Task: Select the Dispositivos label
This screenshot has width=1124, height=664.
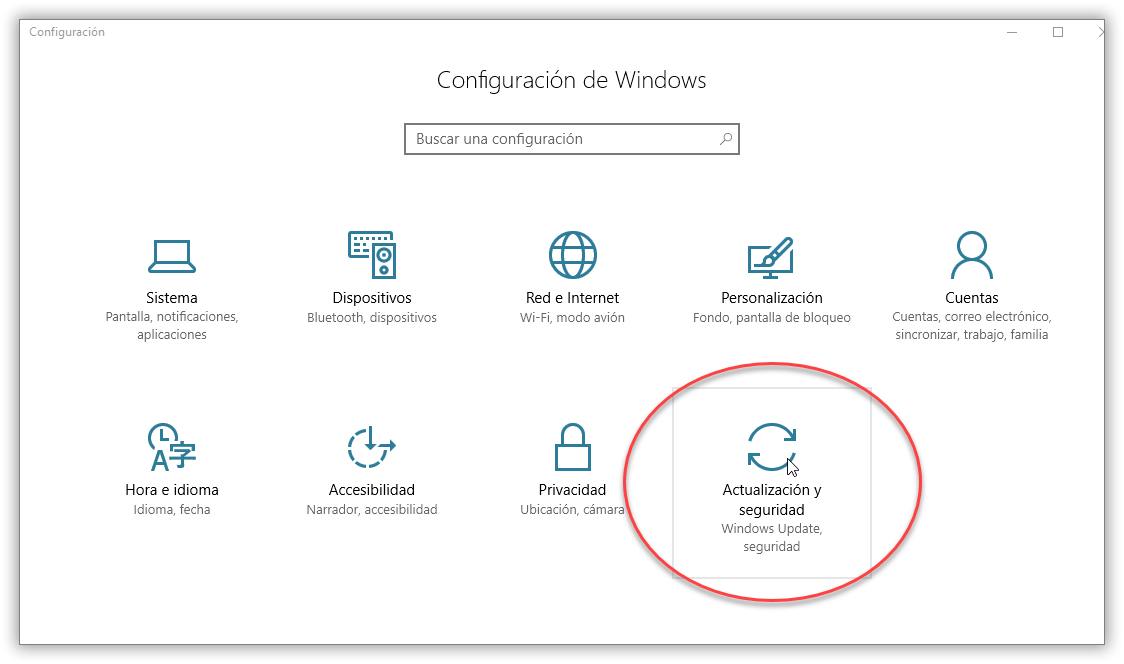Action: 372,298
